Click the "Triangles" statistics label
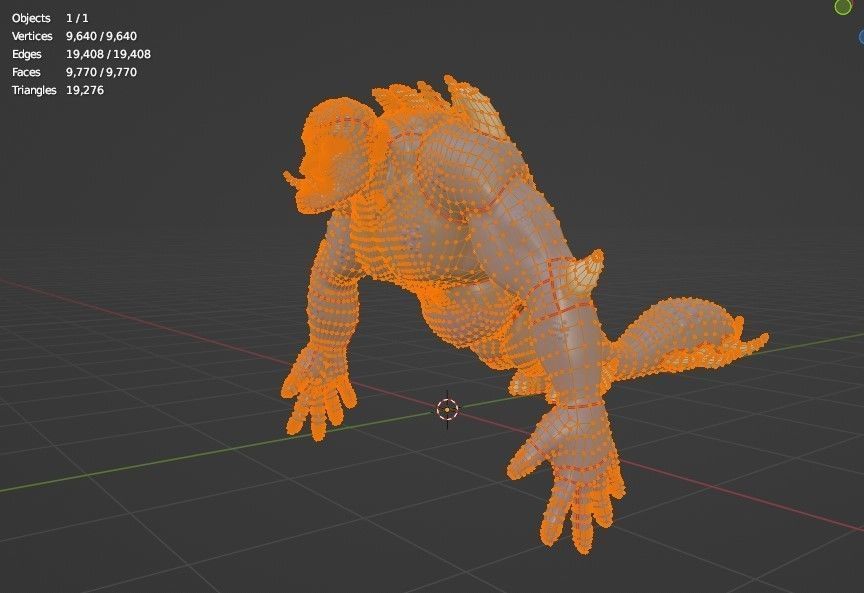Viewport: 864px width, 593px height. tap(34, 90)
